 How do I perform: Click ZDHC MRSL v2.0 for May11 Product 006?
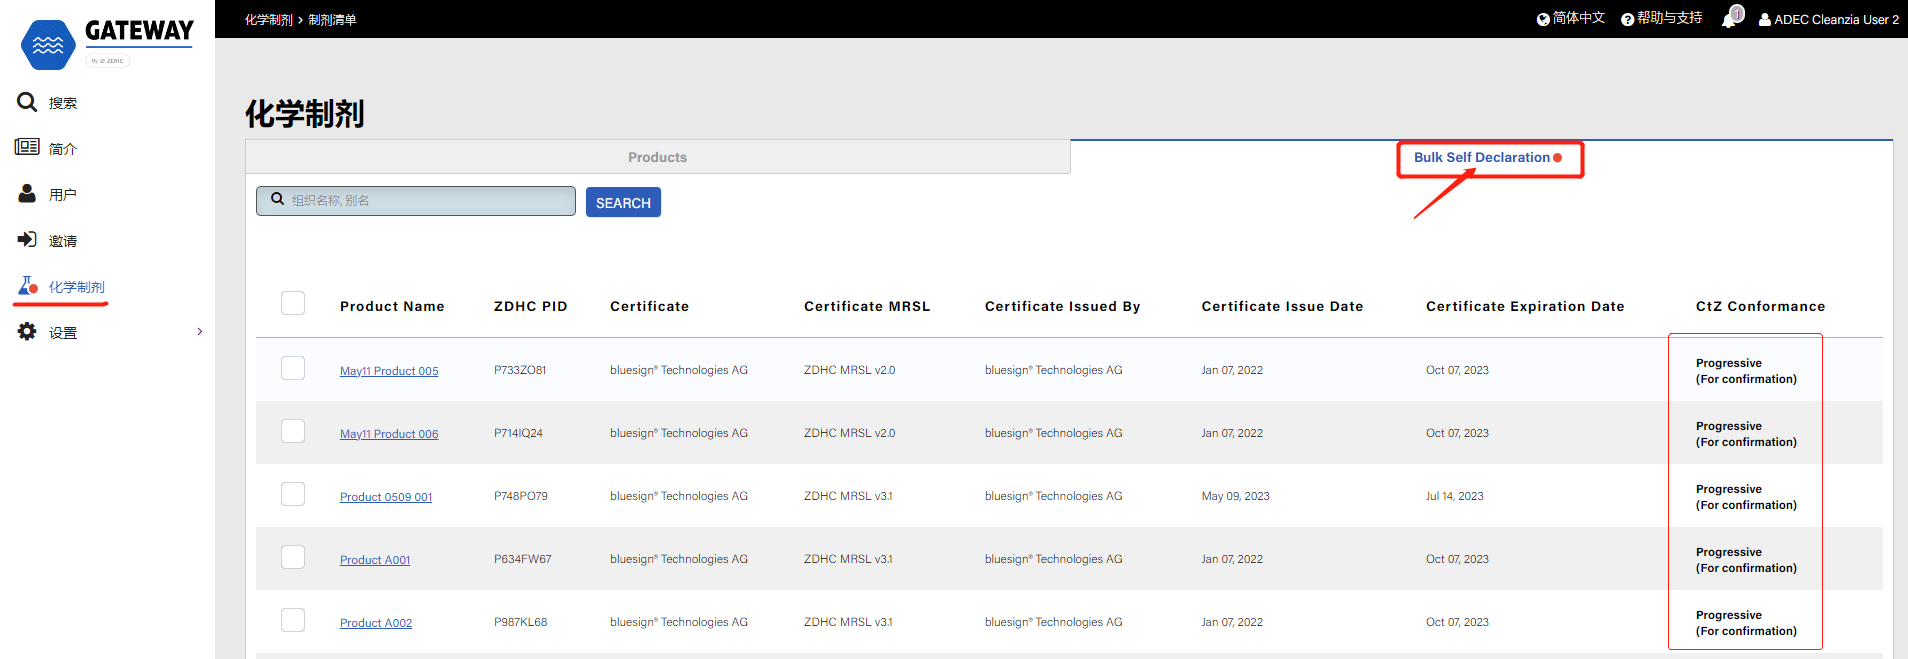(x=850, y=433)
